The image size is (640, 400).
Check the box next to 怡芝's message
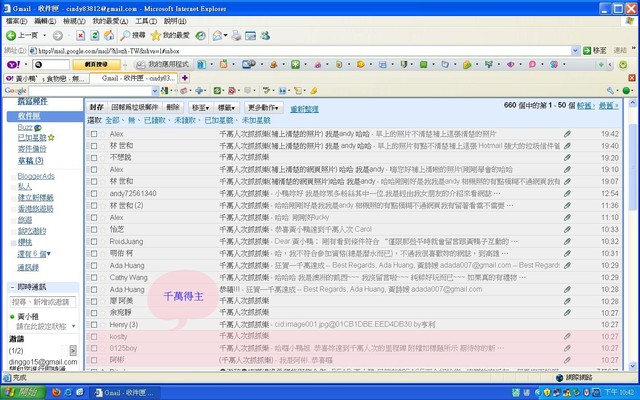tap(94, 229)
